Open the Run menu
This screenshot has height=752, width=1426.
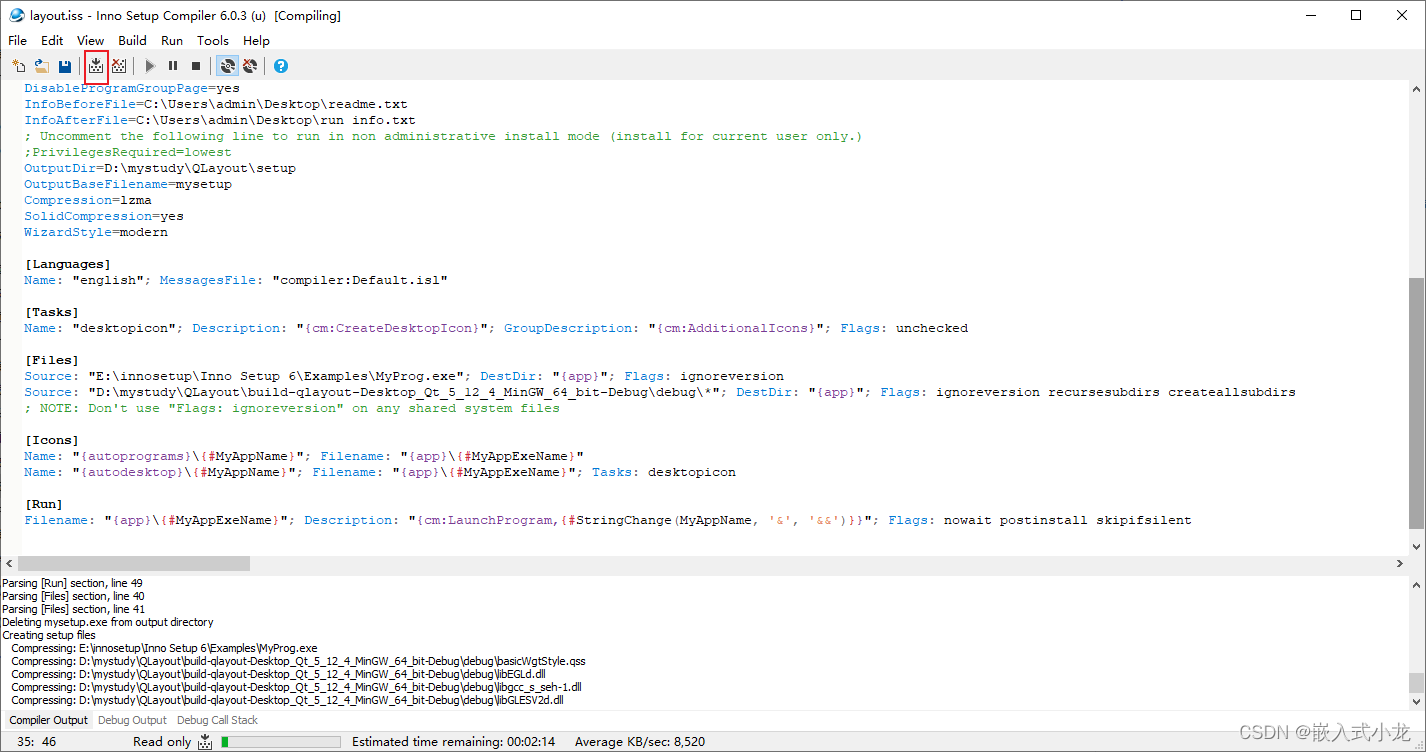172,41
